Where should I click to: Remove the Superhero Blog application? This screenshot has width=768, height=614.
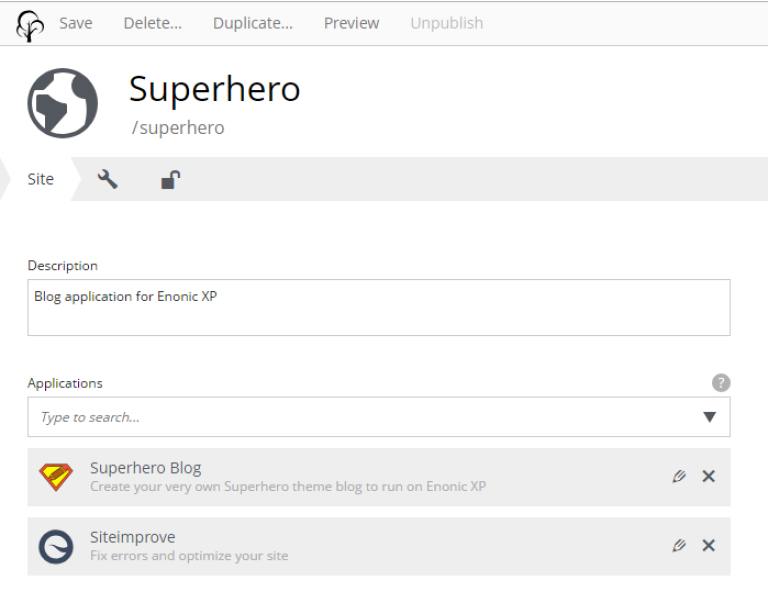coord(708,477)
